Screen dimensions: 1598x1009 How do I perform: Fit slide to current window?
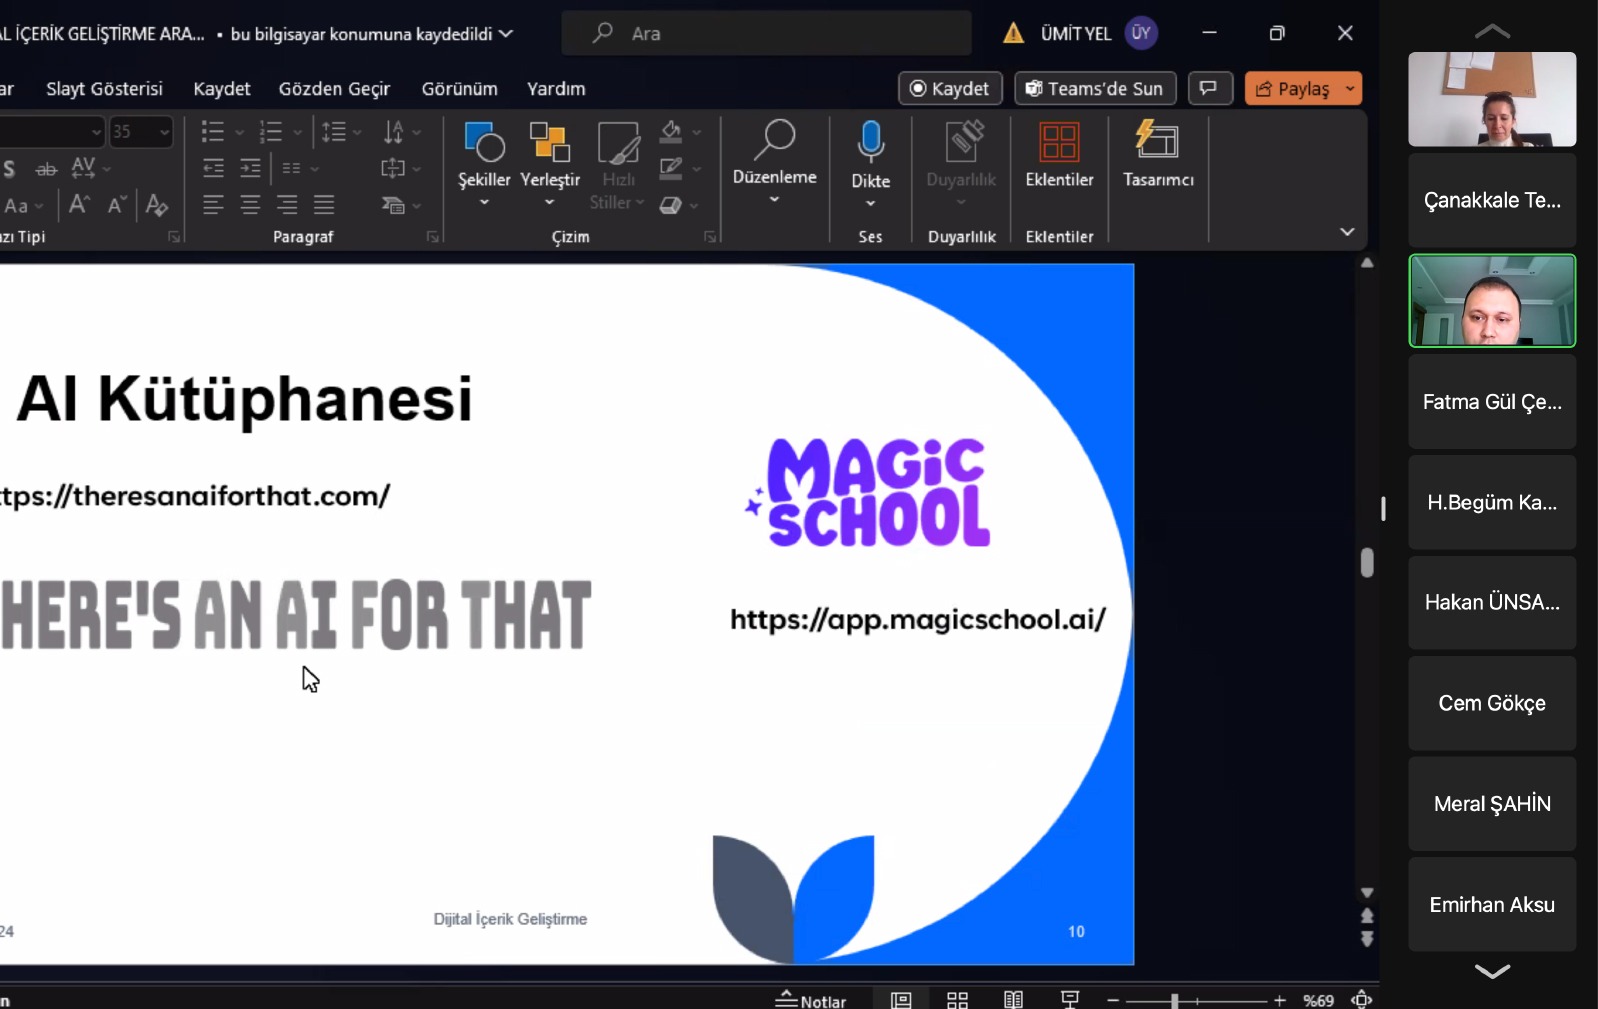[x=1362, y=999]
